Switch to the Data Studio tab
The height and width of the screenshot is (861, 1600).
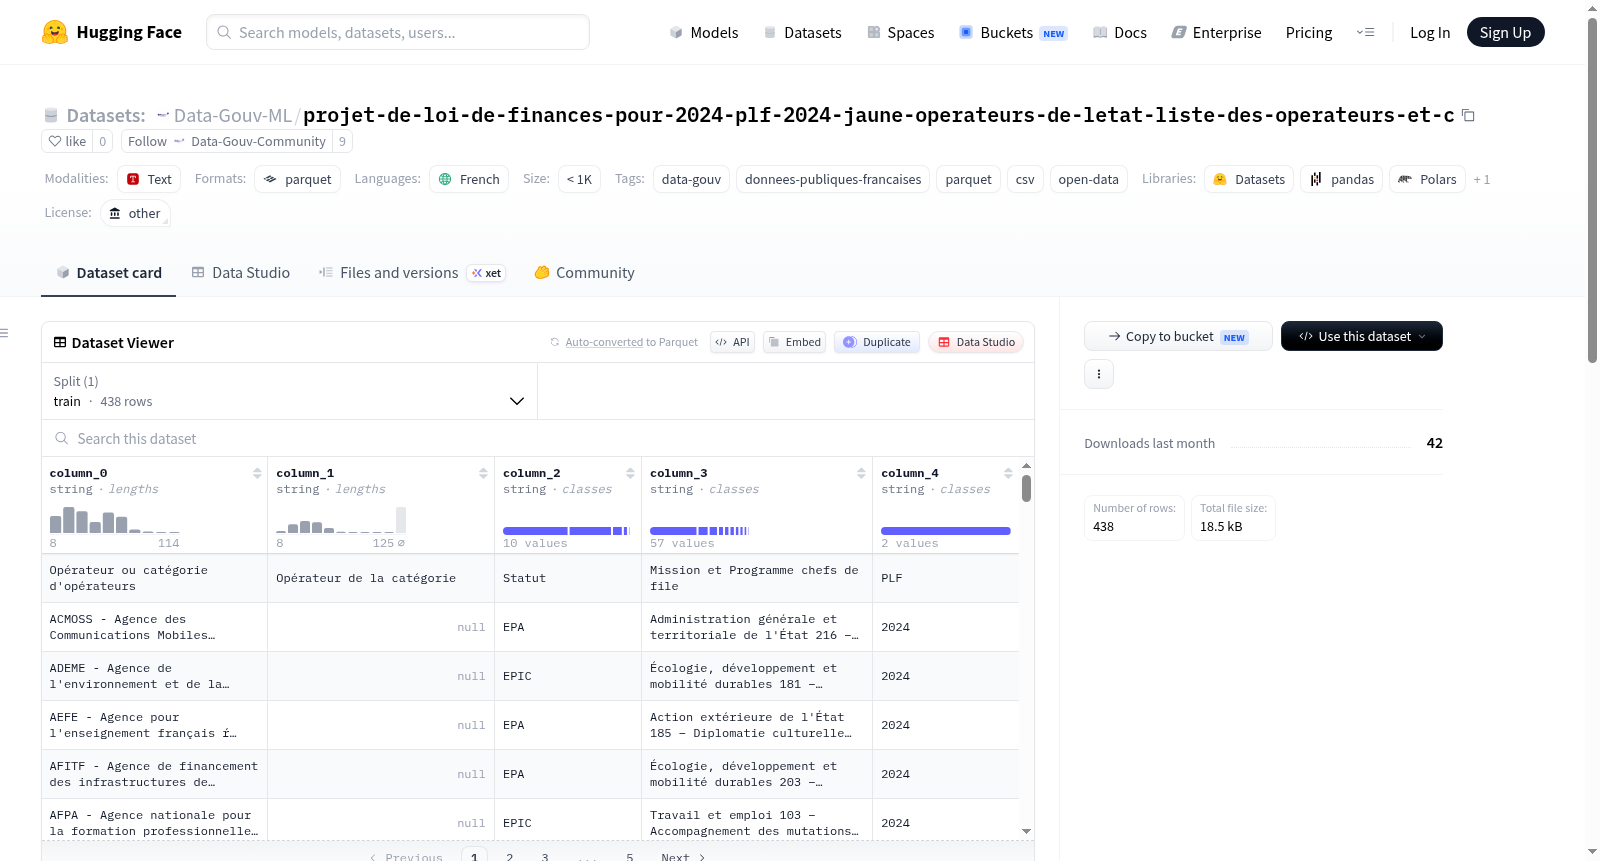(241, 273)
